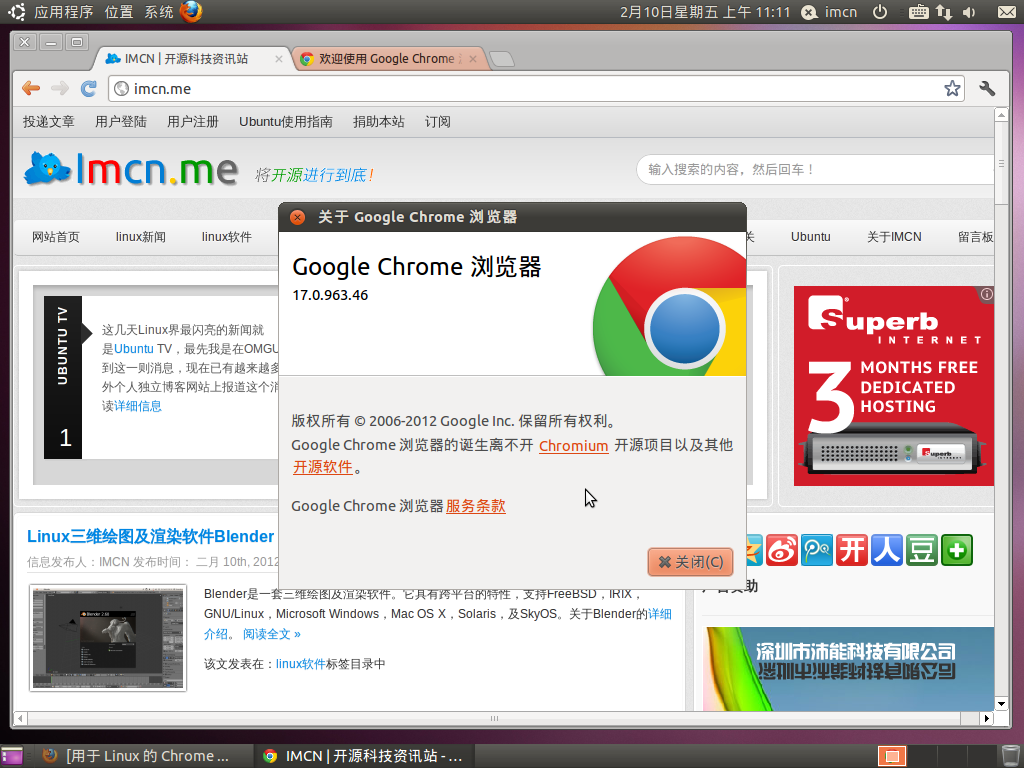
Task: Switch to the 欢迎使用 Google Chrome tab
Action: click(387, 59)
